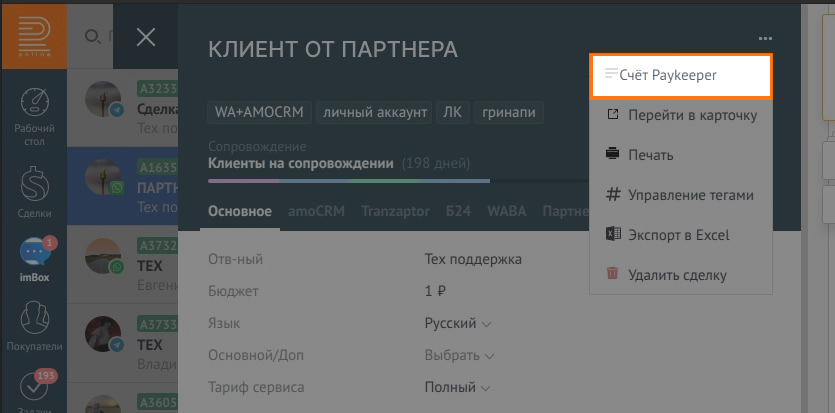This screenshot has width=835, height=413.
Task: Edit the Бюджет value 1 ₽
Action: (x=435, y=291)
